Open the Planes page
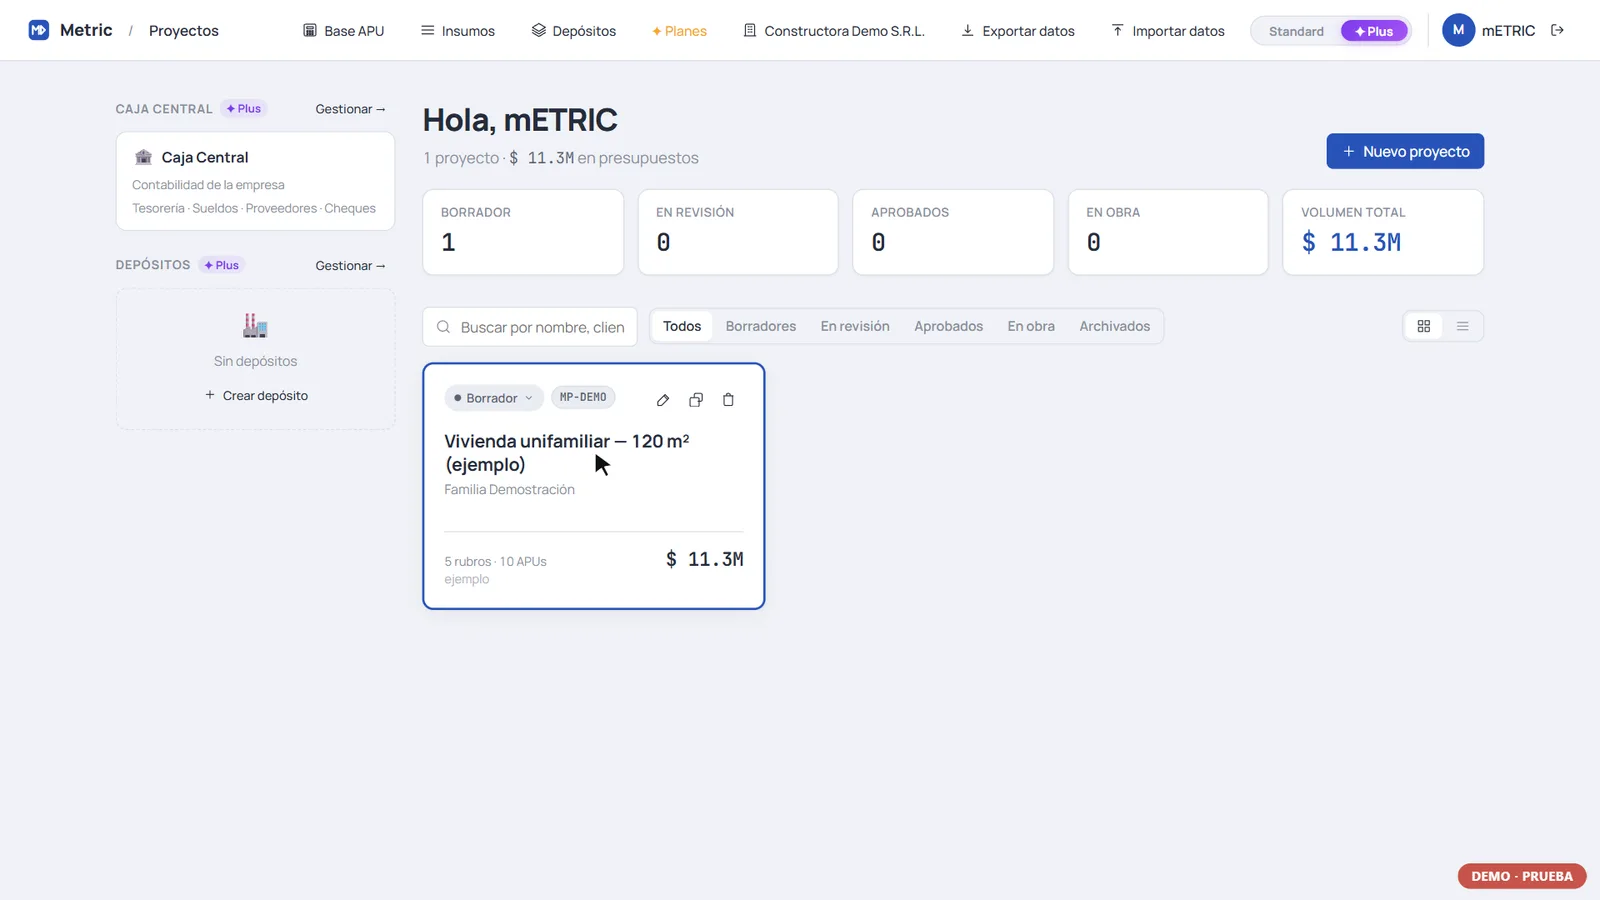This screenshot has height=900, width=1600. click(679, 31)
